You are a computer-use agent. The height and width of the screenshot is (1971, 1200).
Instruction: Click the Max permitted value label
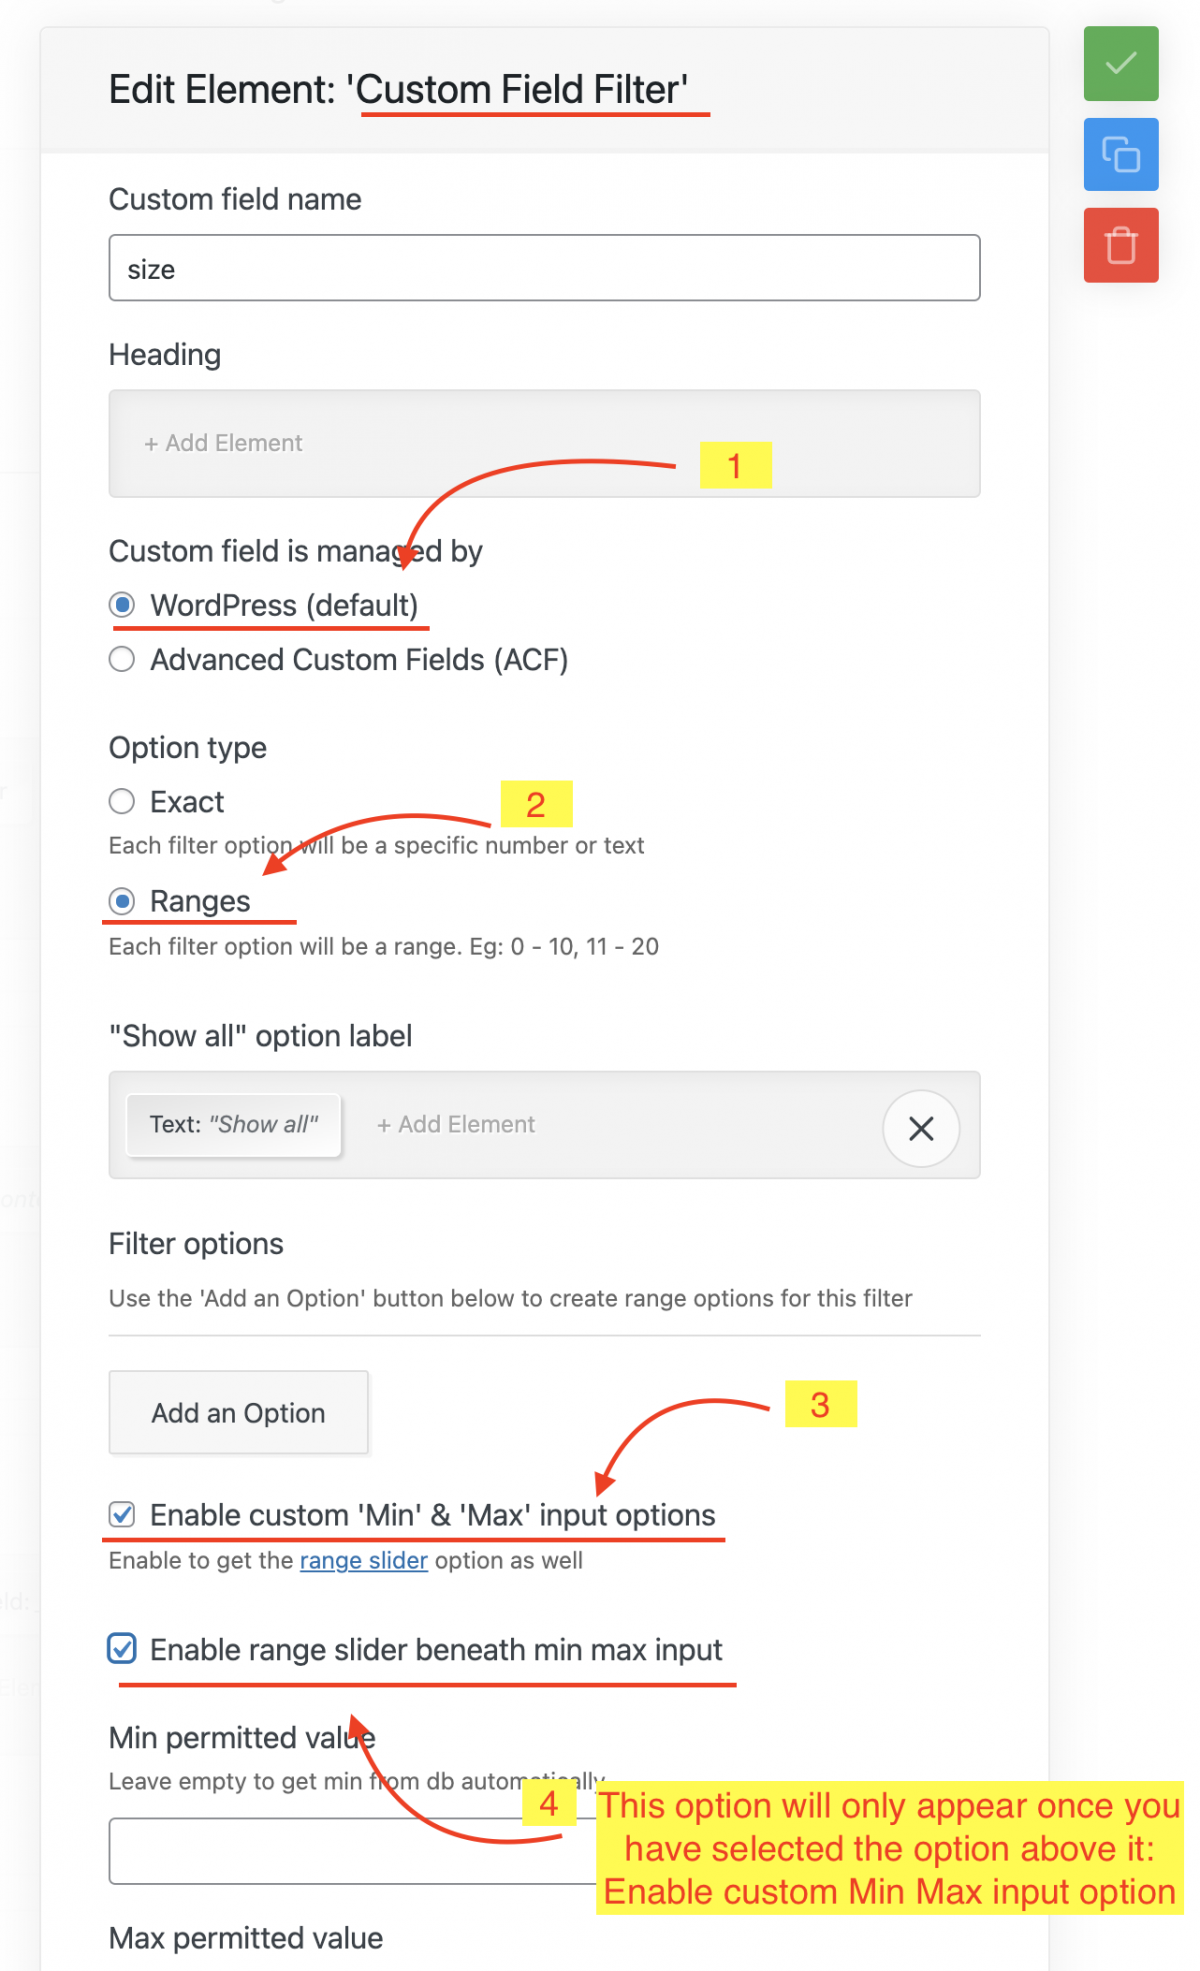[246, 1938]
